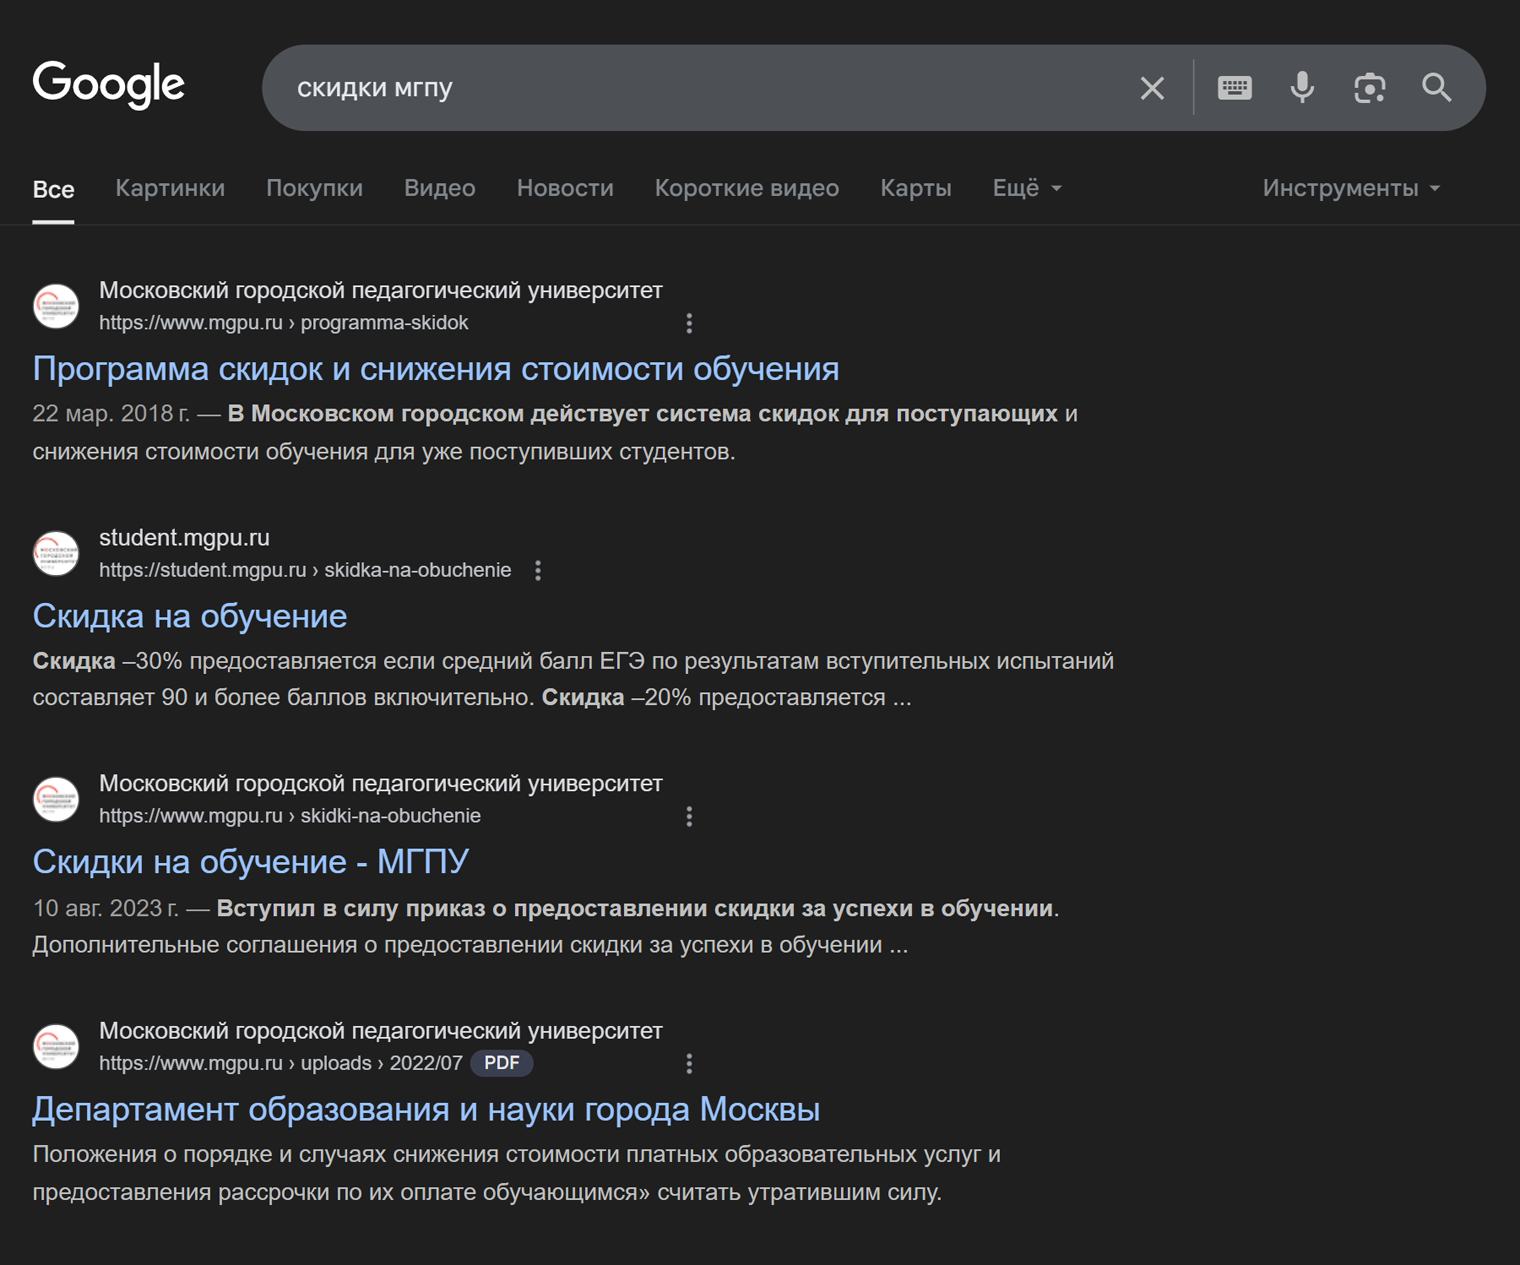This screenshot has height=1265, width=1520.
Task: Click the favicon of the skidki-na-obuchenie result
Action: point(56,799)
